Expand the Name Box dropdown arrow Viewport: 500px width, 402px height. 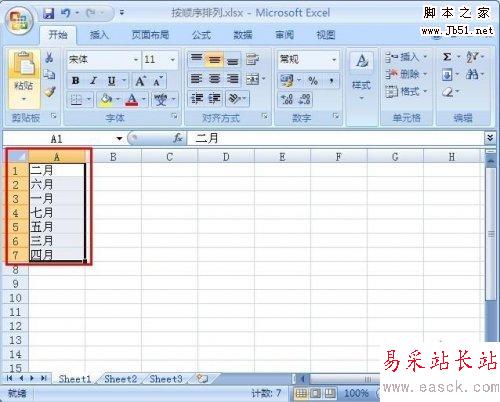point(119,139)
